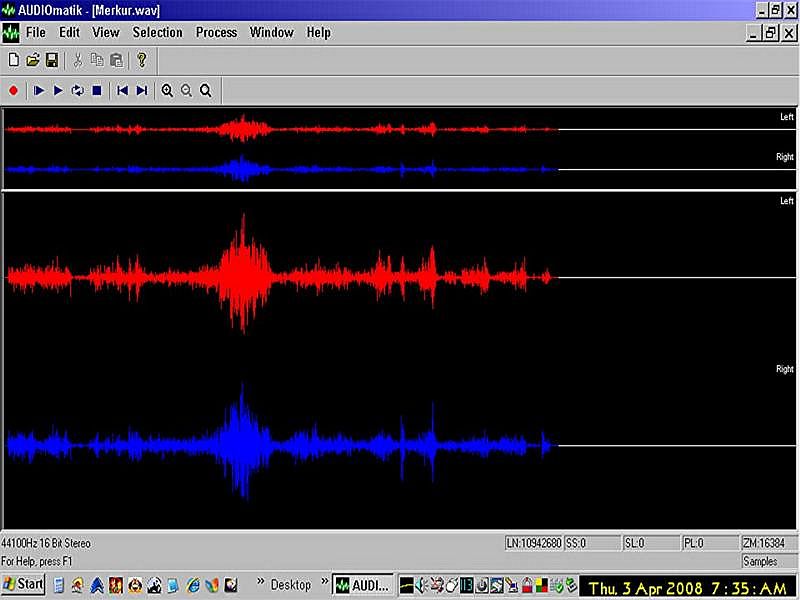Expand the View menu
The height and width of the screenshot is (600, 800).
click(106, 32)
